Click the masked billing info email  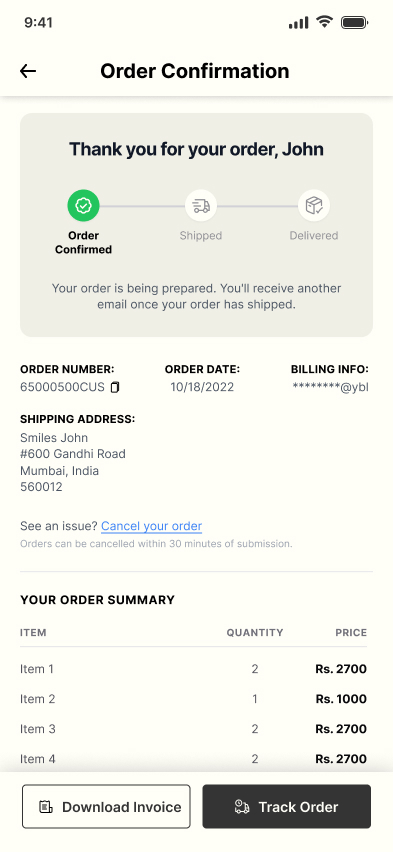point(330,387)
